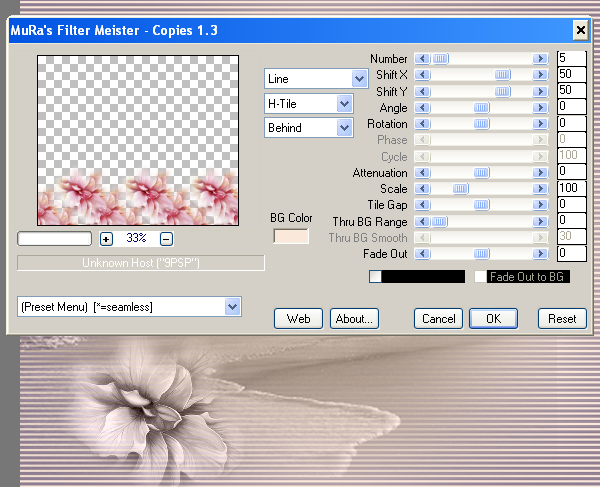Click the empty progress field below preview
This screenshot has height=487, width=600.
point(54,239)
